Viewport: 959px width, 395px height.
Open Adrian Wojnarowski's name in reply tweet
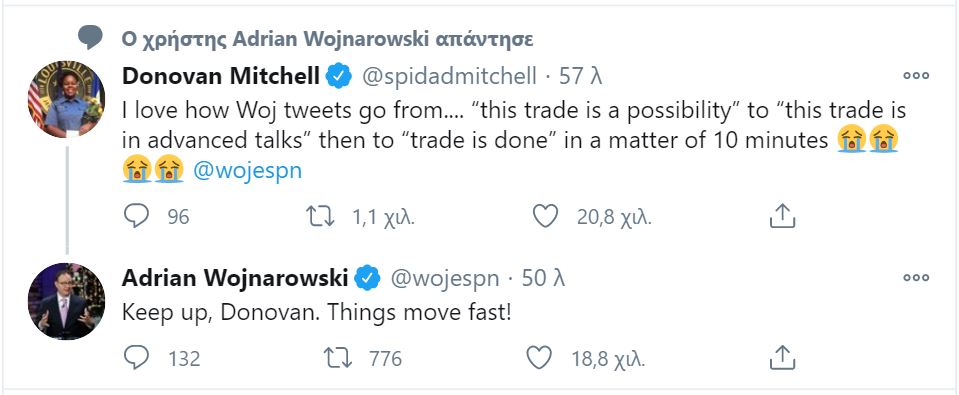point(235,278)
